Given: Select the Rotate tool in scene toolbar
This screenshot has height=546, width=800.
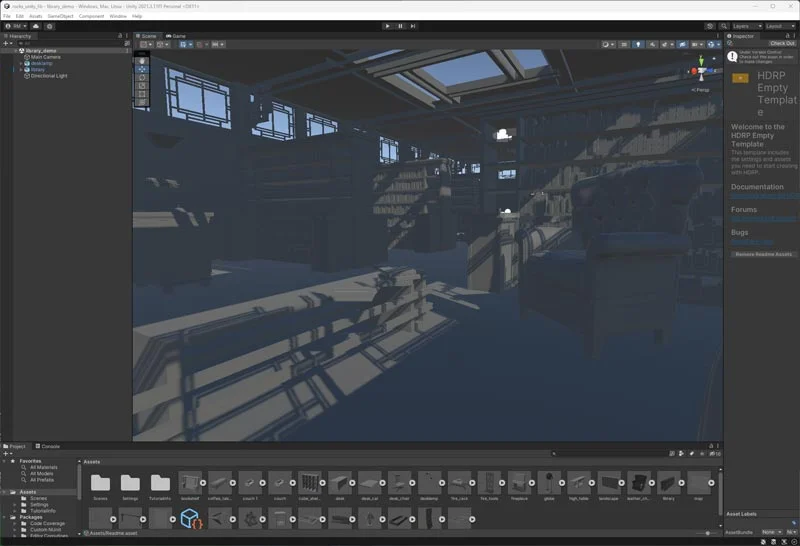Looking at the screenshot, I should 142,77.
